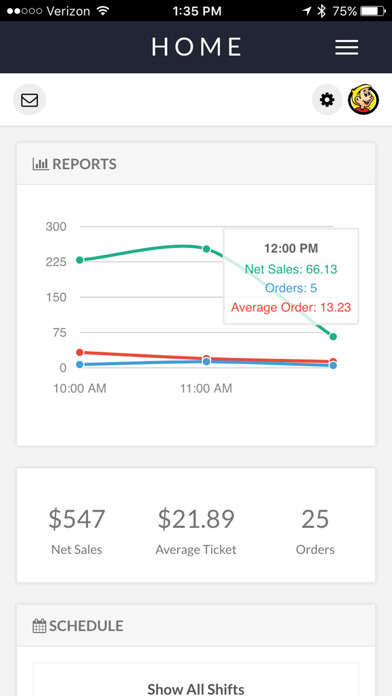Screen dimensions: 392x696
Task: Tap the Wi-Fi status icon
Action: click(x=103, y=11)
